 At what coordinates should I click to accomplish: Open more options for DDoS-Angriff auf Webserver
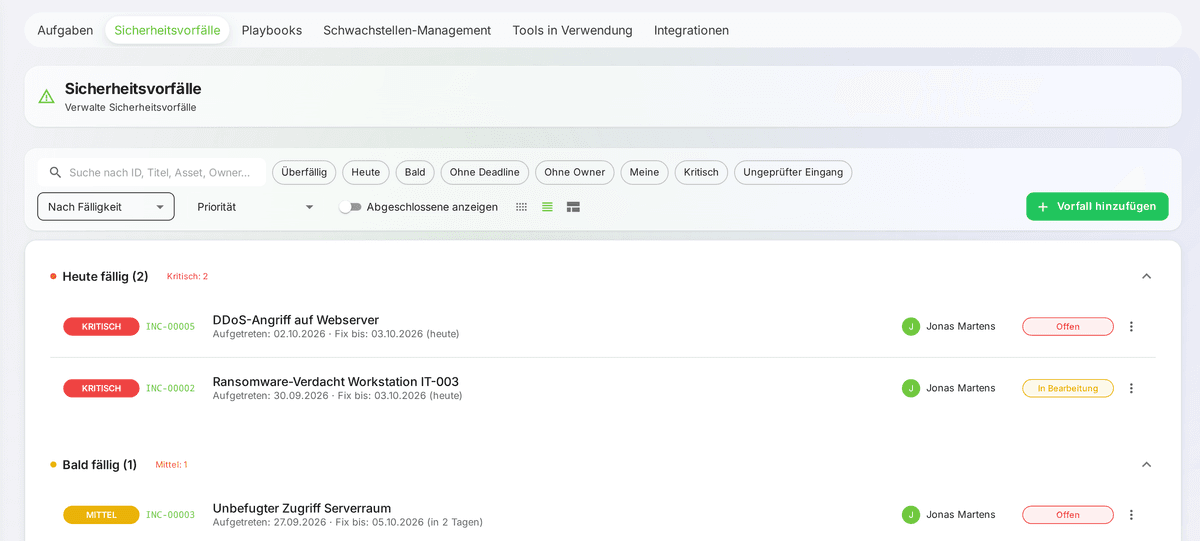click(1132, 326)
